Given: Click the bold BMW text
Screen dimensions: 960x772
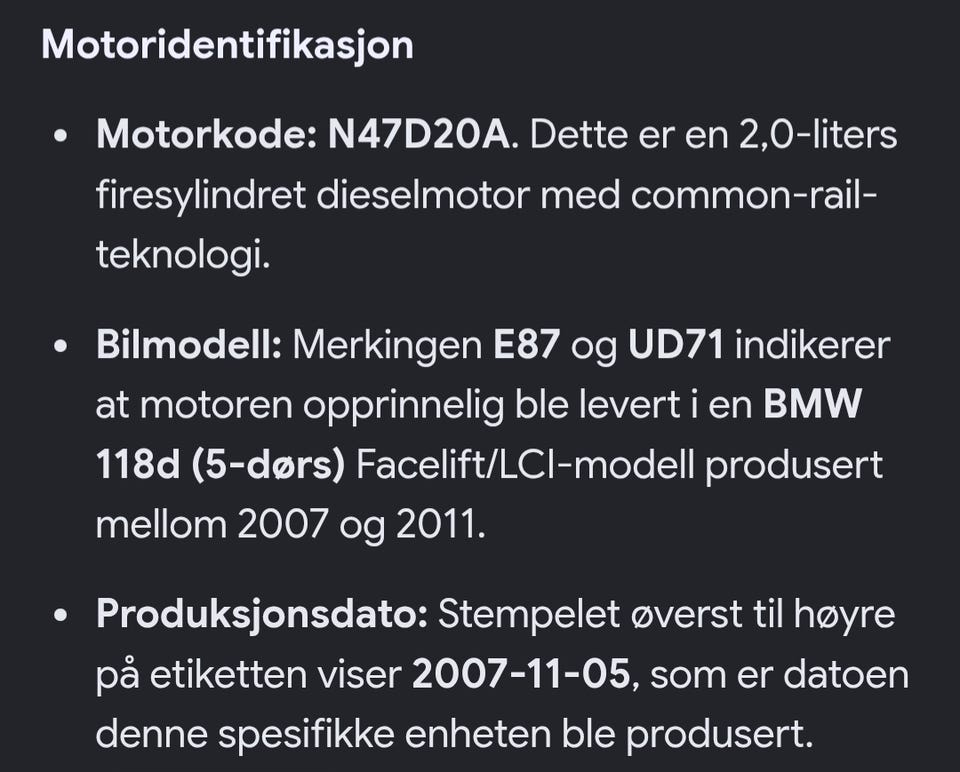Looking at the screenshot, I should coord(812,405).
